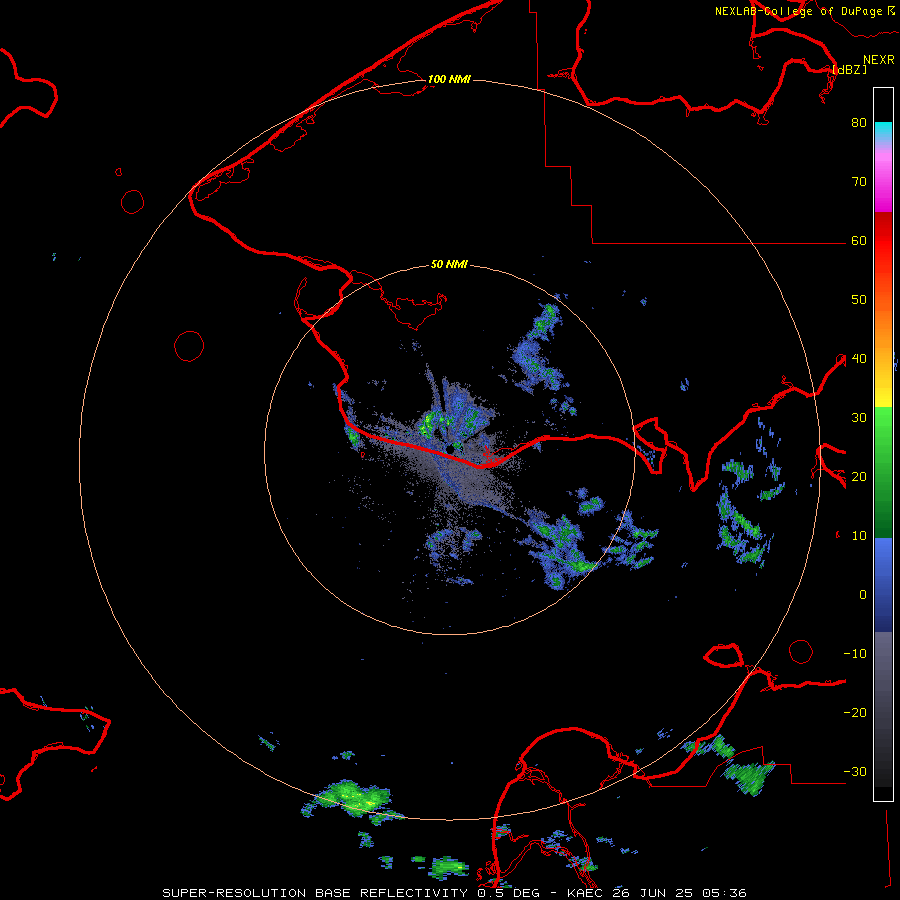Click the red circle marker below the color scale's -10
Image resolution: width=900 pixels, height=900 pixels.
801,651
